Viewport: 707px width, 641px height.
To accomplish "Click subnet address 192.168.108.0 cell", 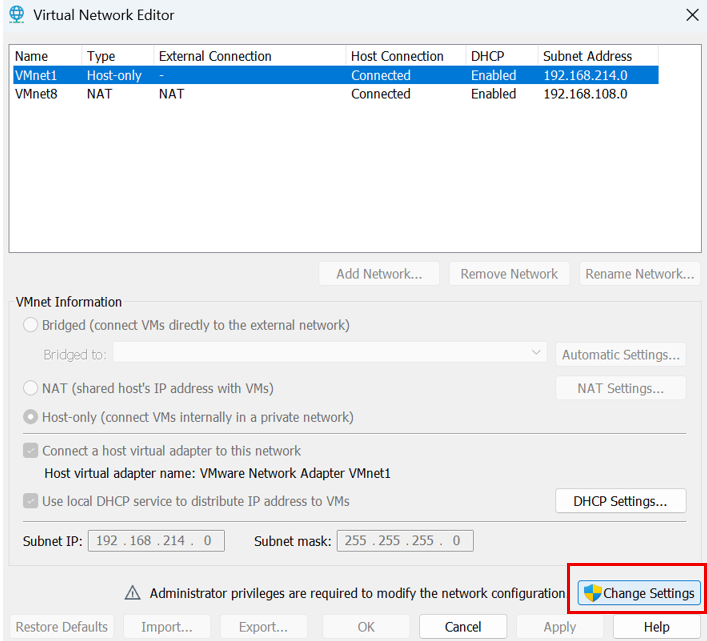I will click(585, 94).
